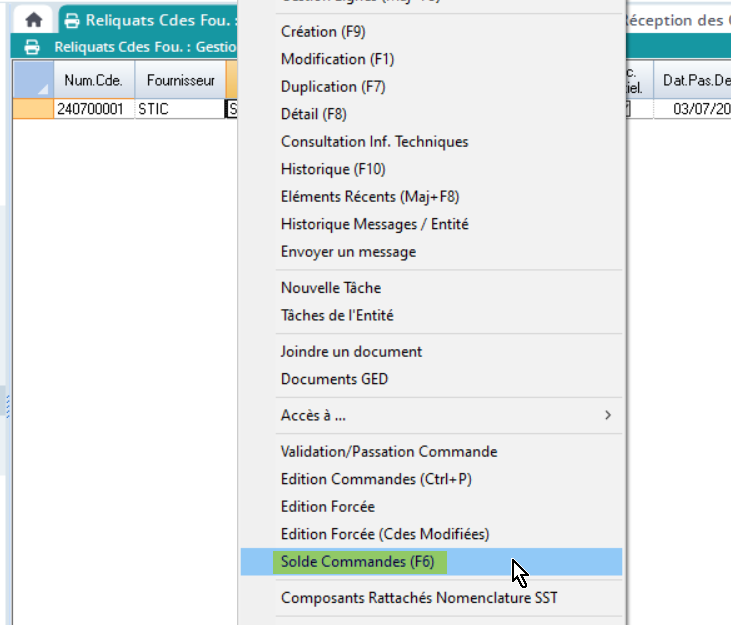Click the Fournisseur column header
The width and height of the screenshot is (731, 625).
[180, 79]
